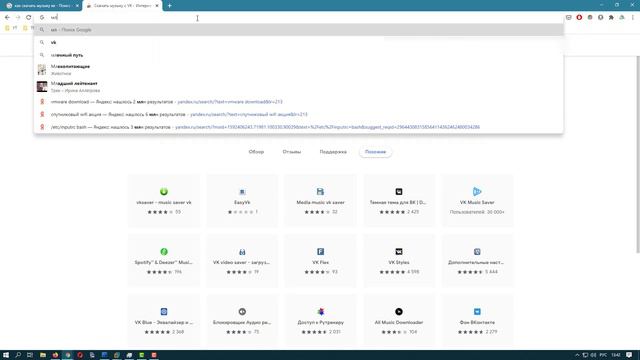
Task: Open the '/etc/inputrc bash' Yandex history suggestion
Action: tap(299, 127)
